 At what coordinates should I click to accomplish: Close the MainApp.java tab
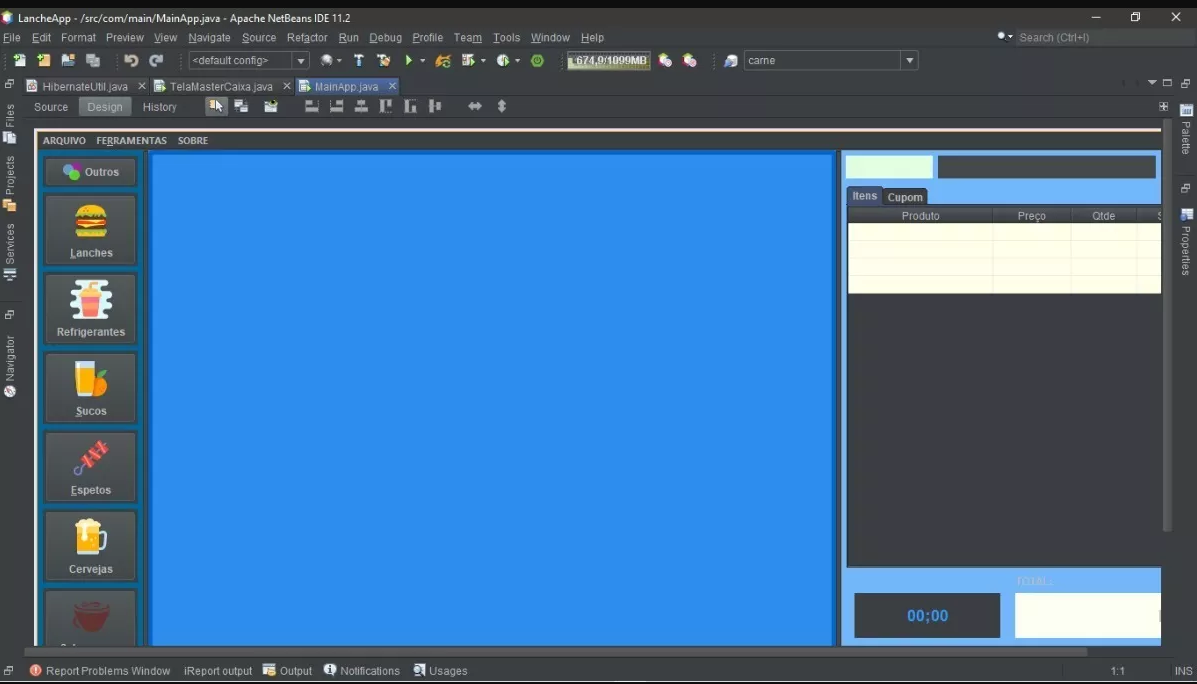[x=392, y=86]
